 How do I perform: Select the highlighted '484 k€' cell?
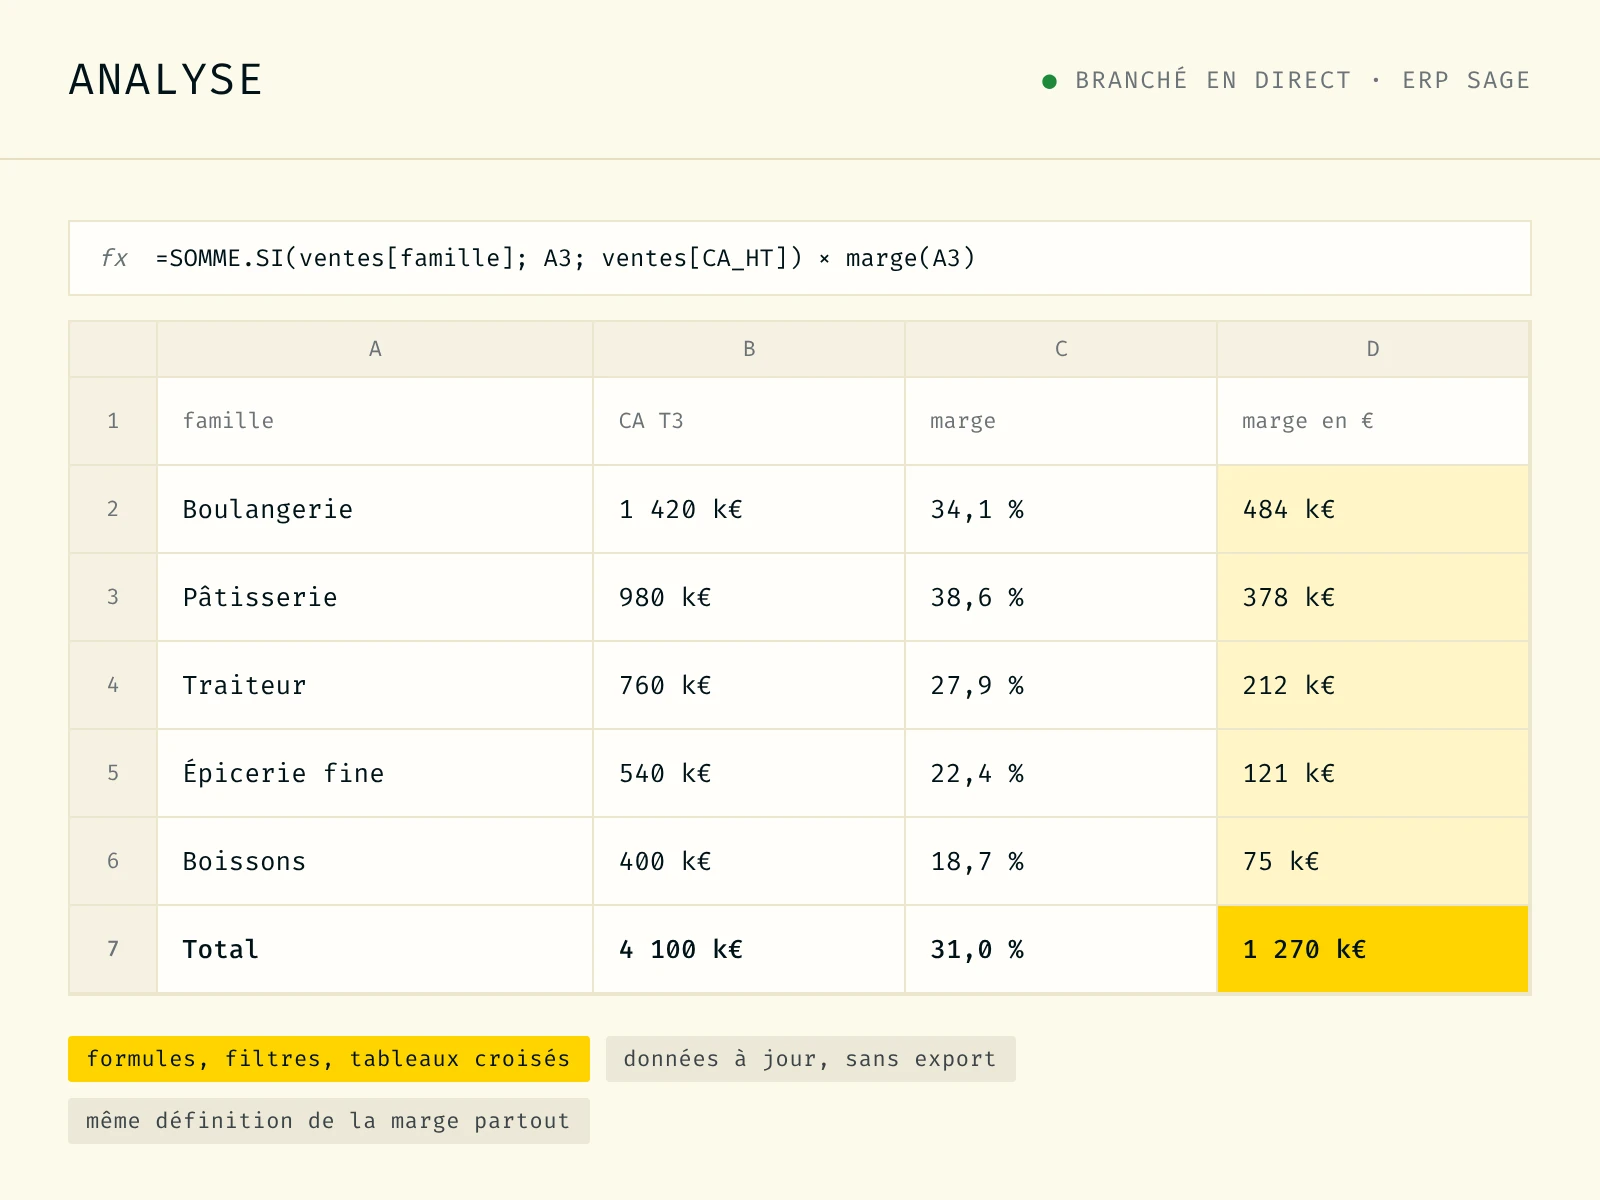point(1373,509)
